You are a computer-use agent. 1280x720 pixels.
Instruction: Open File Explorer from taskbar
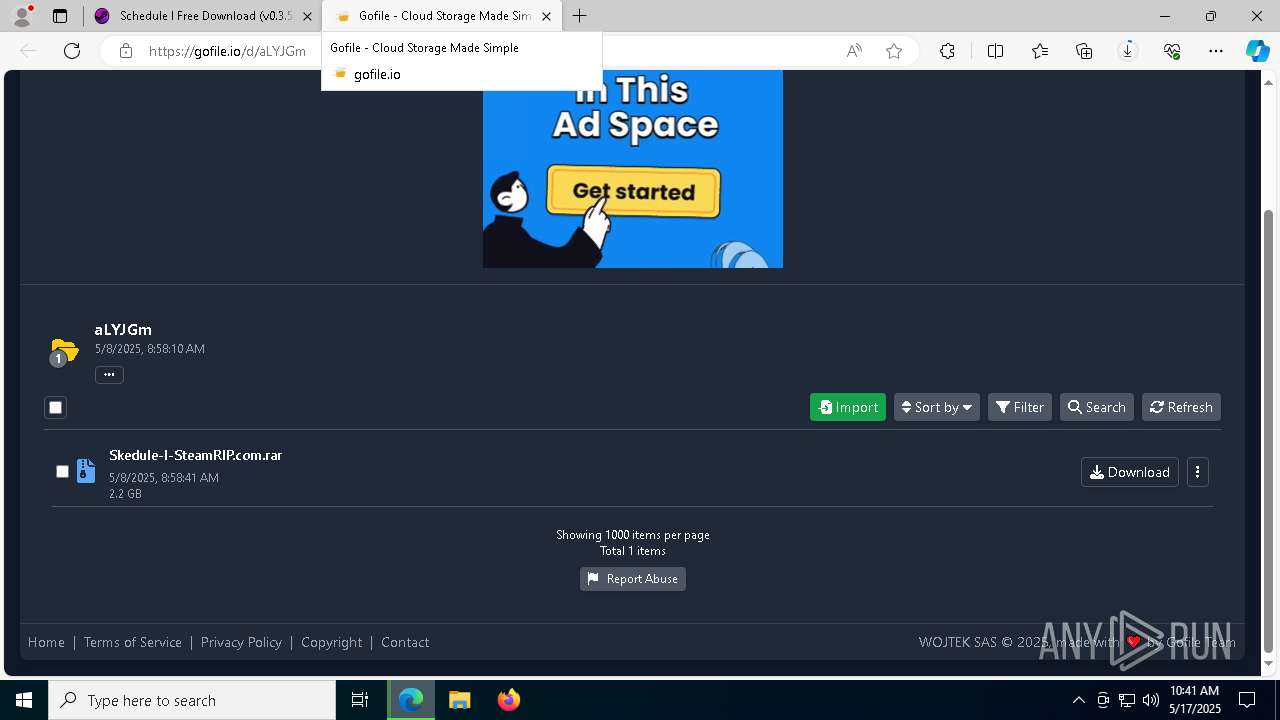(x=459, y=700)
